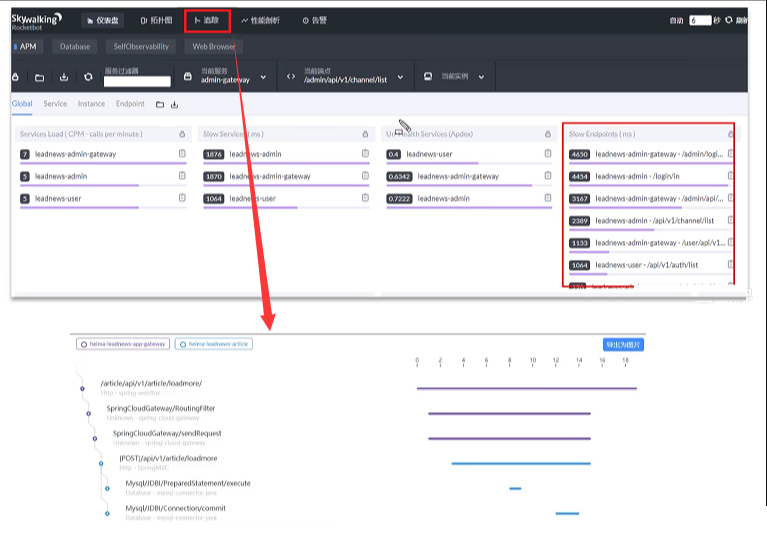Select the {POST}/api/v1/article/loadmore span

coord(168,458)
